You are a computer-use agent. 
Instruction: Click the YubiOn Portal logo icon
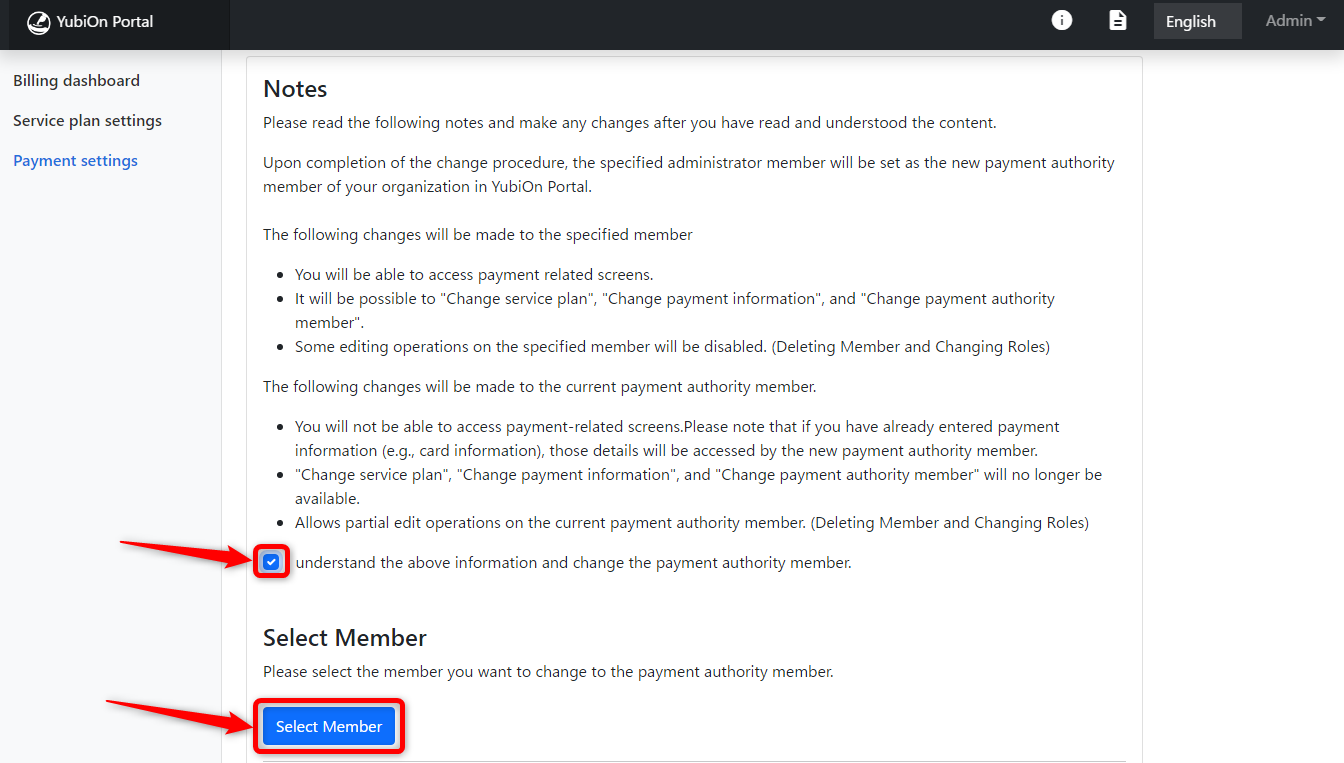38,22
